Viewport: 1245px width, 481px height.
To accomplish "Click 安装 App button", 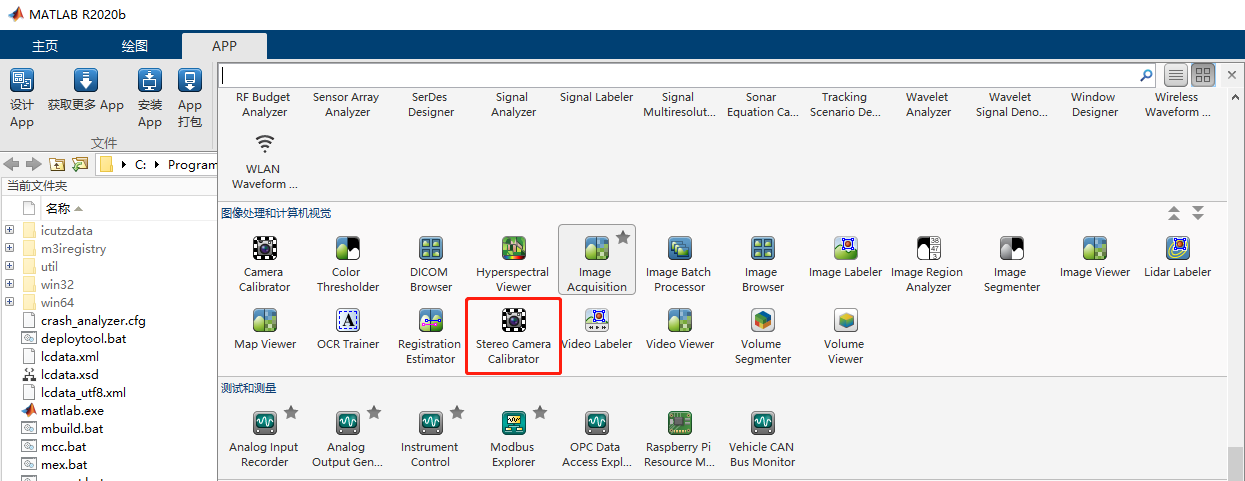I will pyautogui.click(x=150, y=99).
